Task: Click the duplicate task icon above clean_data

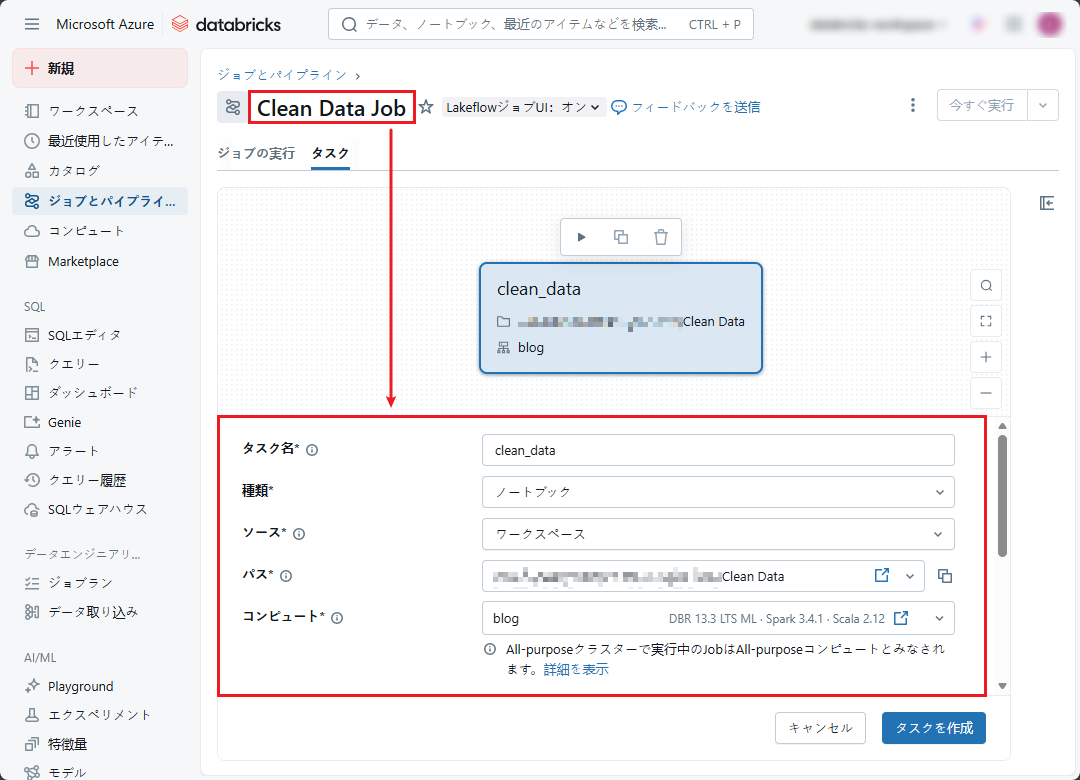Action: tap(621, 237)
